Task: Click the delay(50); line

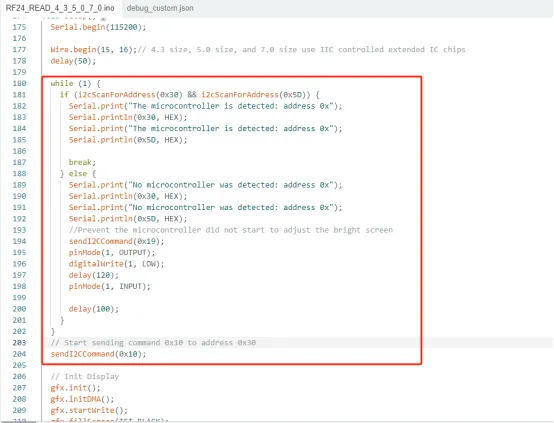Action: [x=73, y=61]
